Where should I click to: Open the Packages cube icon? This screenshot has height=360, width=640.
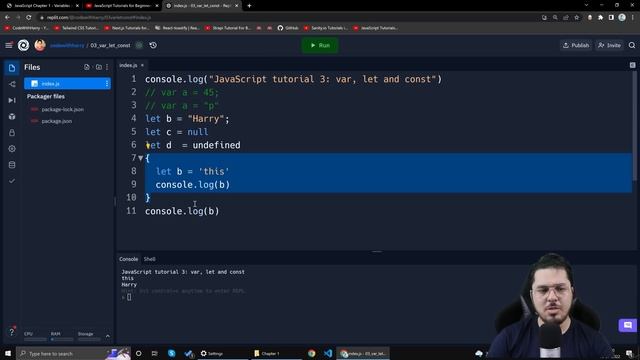12,117
